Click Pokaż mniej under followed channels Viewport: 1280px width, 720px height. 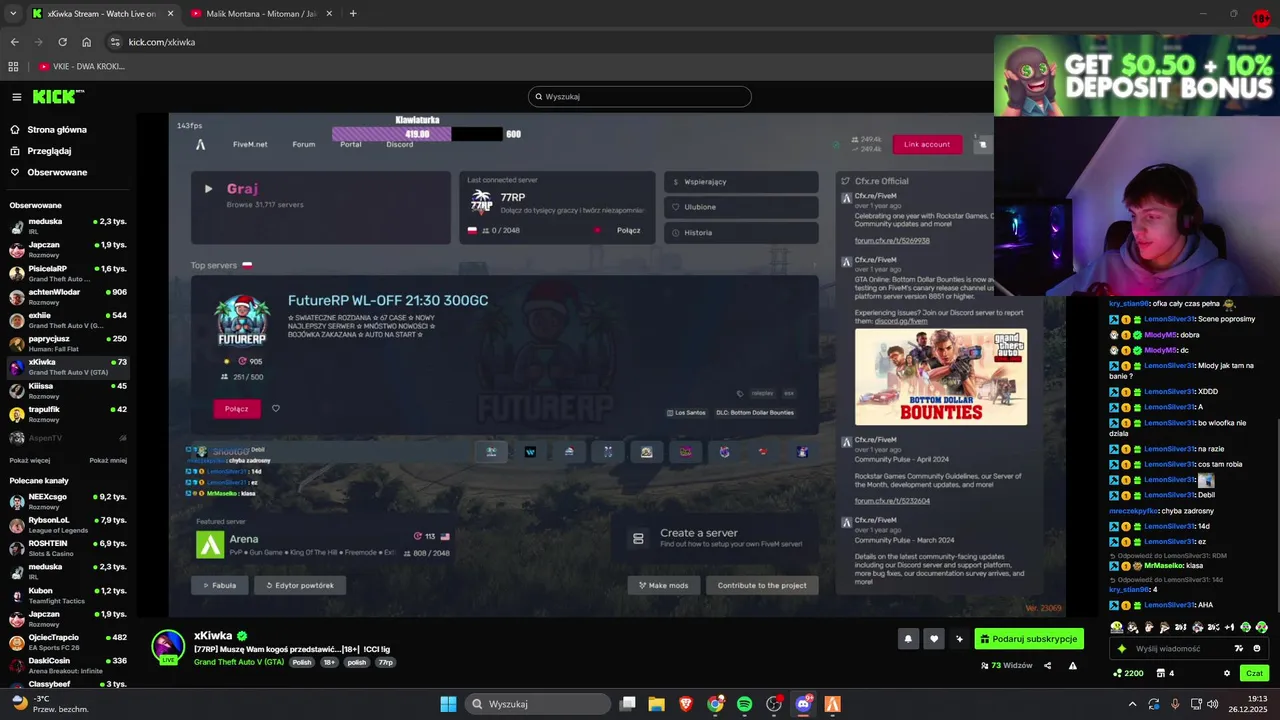(x=108, y=460)
